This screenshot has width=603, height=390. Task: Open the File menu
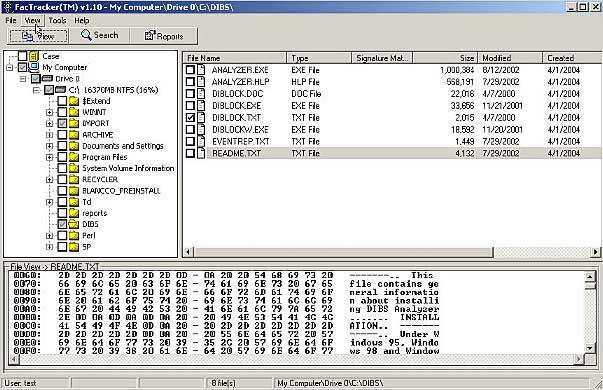pyautogui.click(x=11, y=20)
